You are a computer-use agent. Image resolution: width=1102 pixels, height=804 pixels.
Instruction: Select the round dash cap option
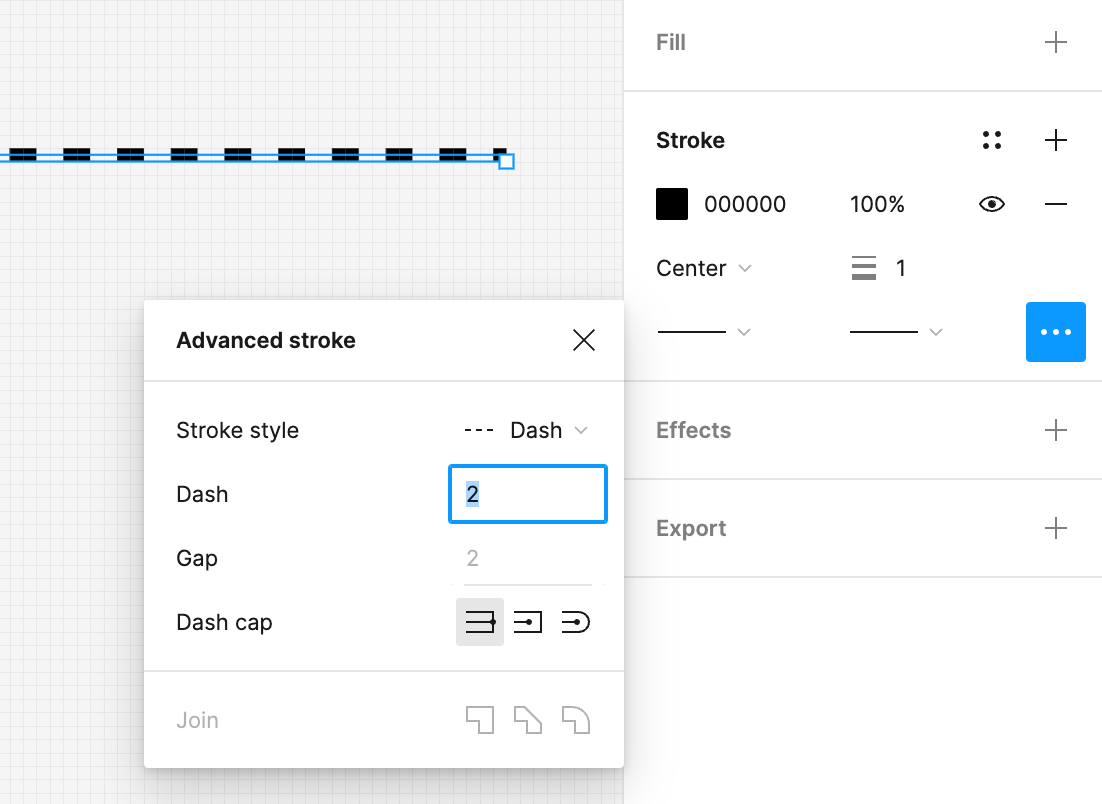[x=576, y=622]
